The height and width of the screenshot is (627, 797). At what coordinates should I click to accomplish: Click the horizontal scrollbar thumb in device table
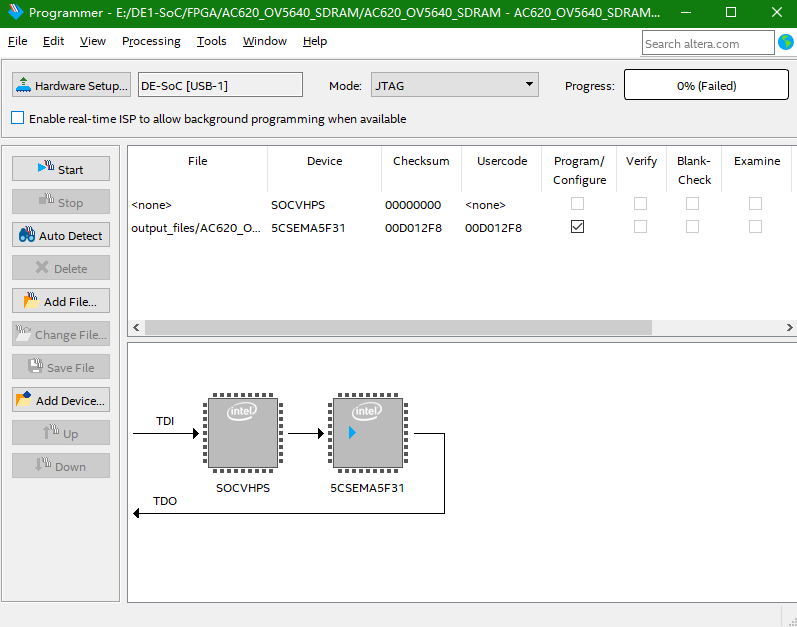[x=398, y=327]
